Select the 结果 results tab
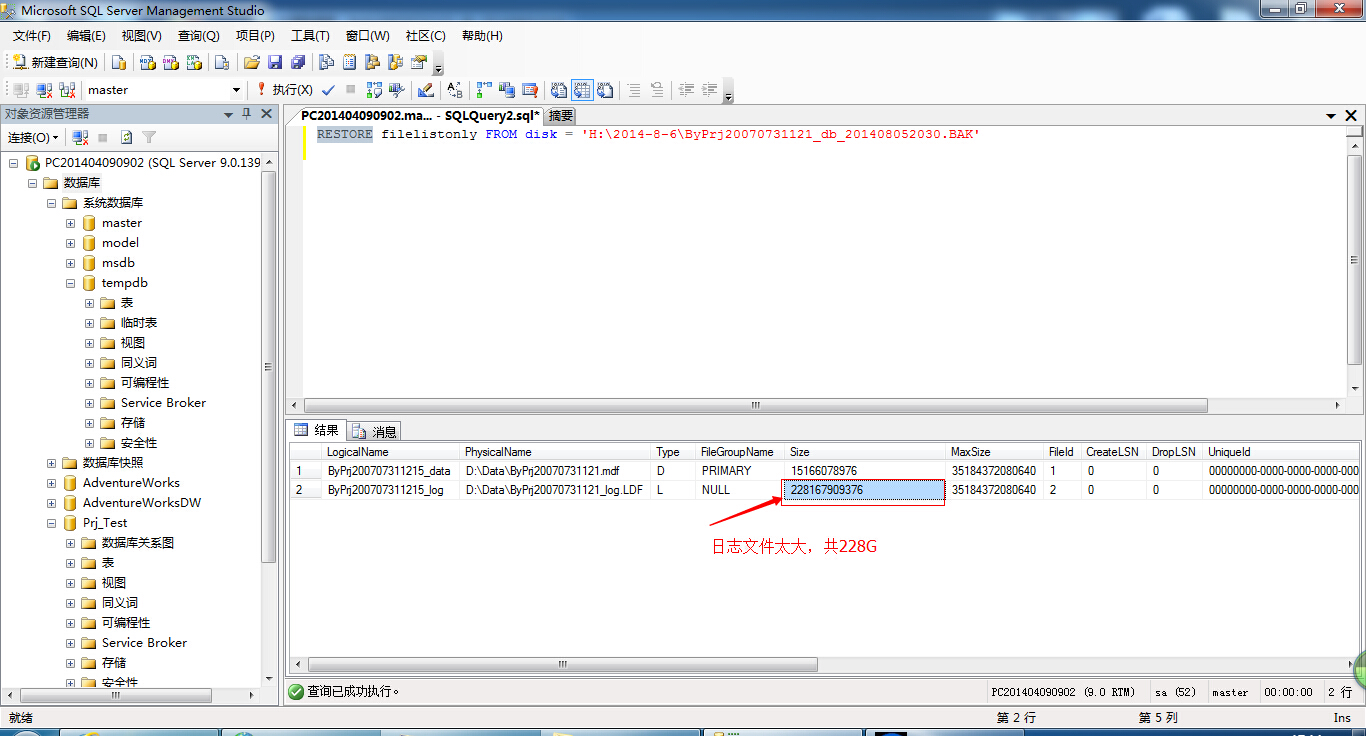 pos(316,430)
